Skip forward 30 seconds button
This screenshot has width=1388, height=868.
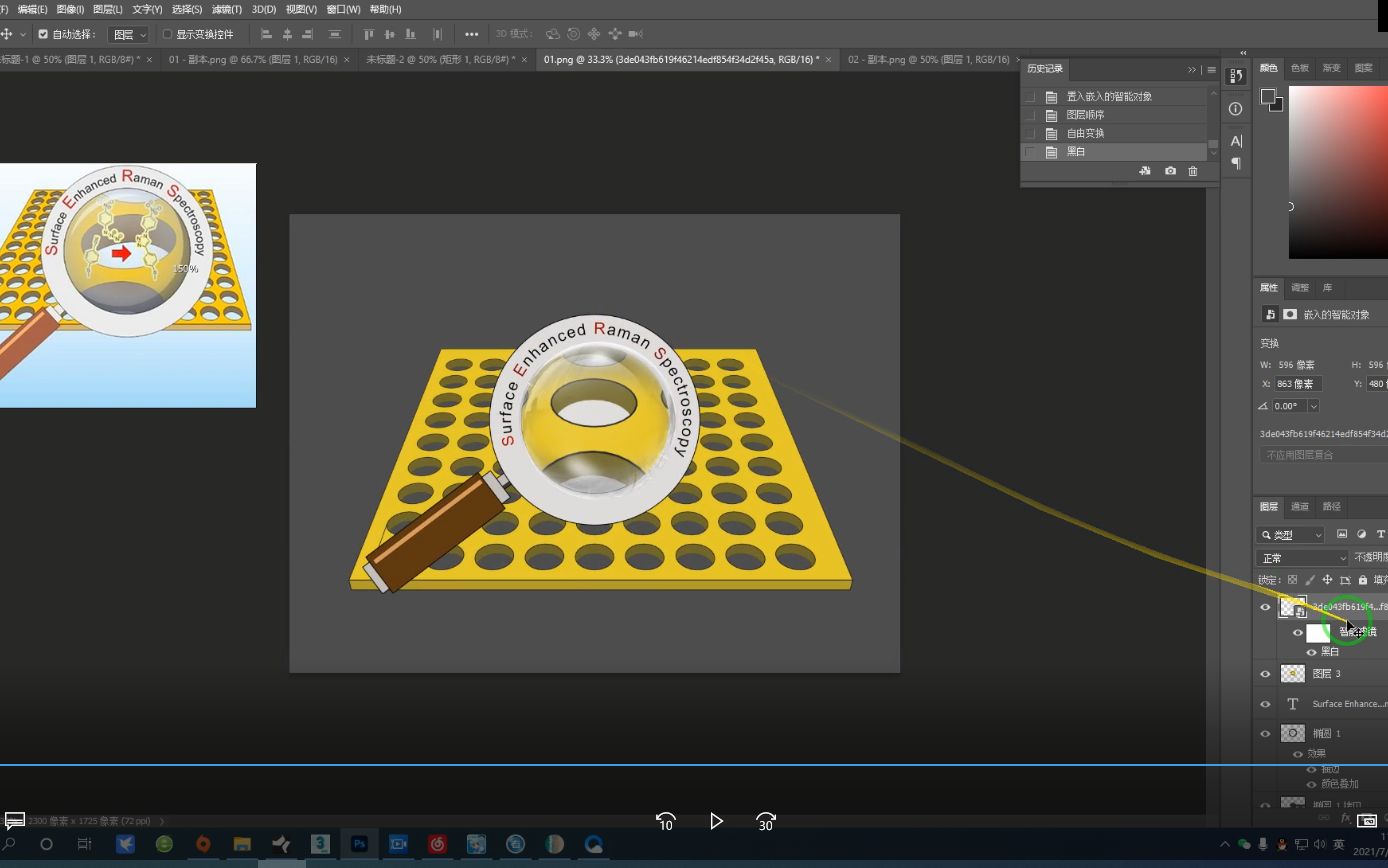click(x=766, y=821)
